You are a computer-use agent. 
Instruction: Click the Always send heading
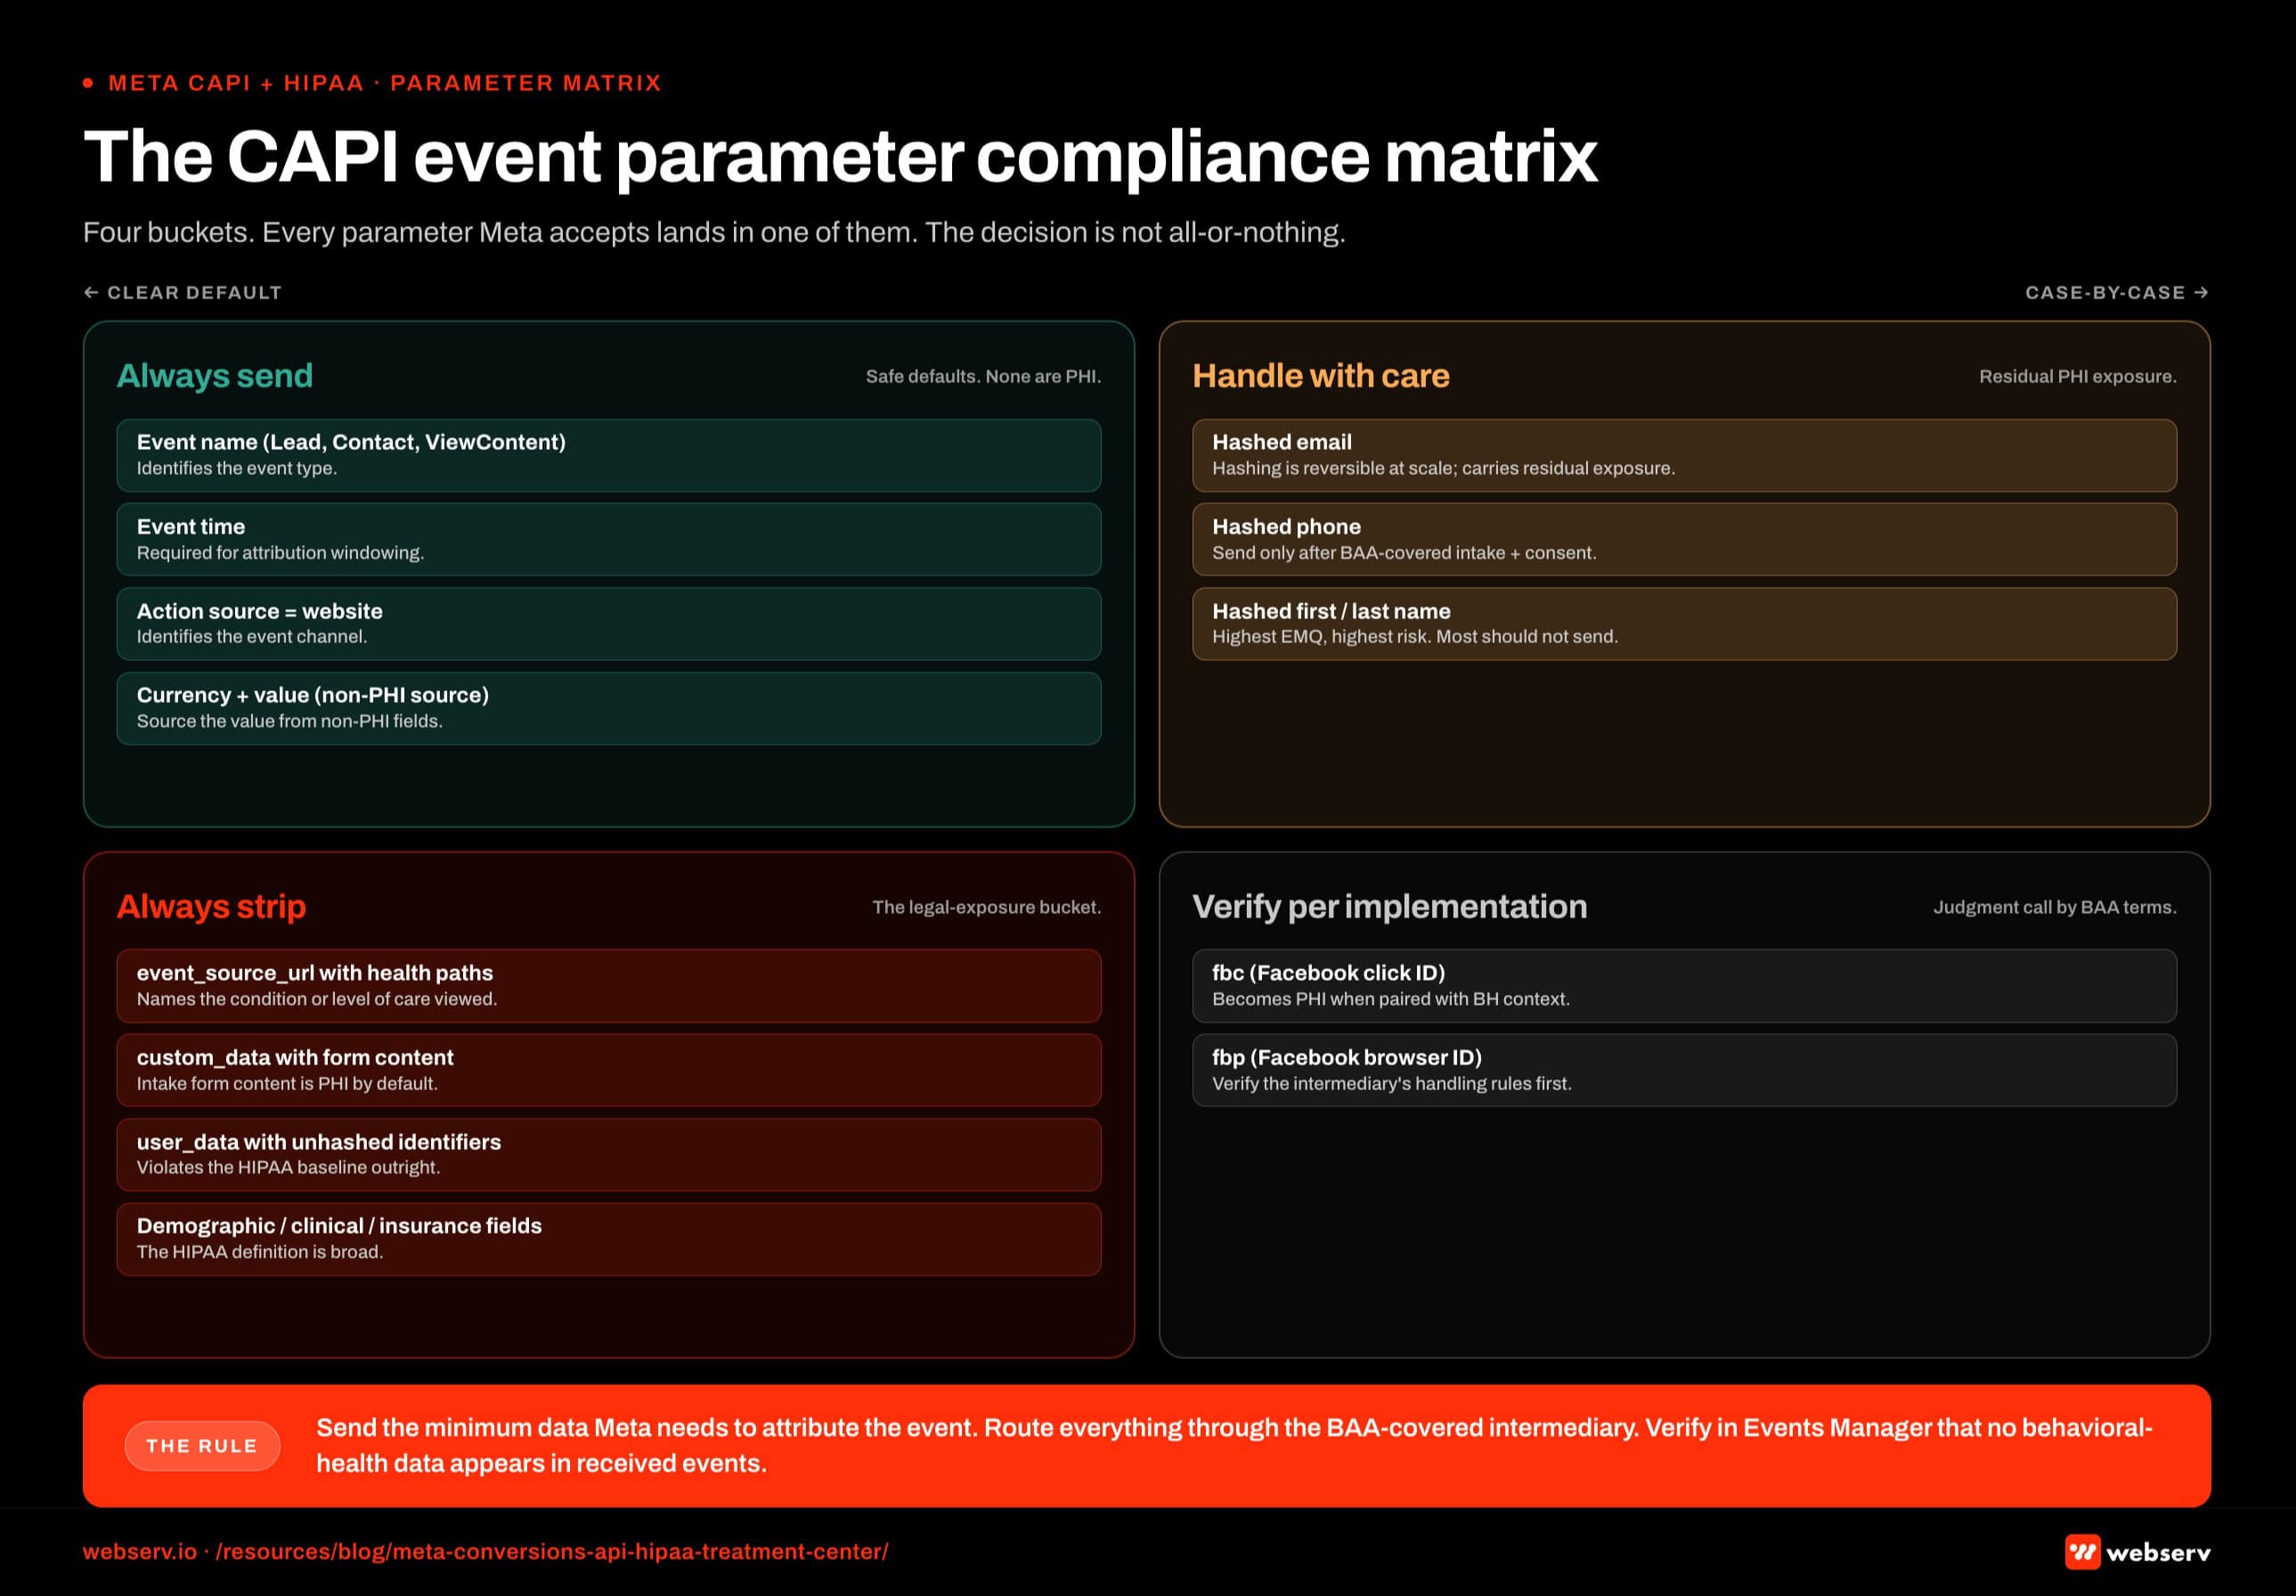[x=215, y=376]
